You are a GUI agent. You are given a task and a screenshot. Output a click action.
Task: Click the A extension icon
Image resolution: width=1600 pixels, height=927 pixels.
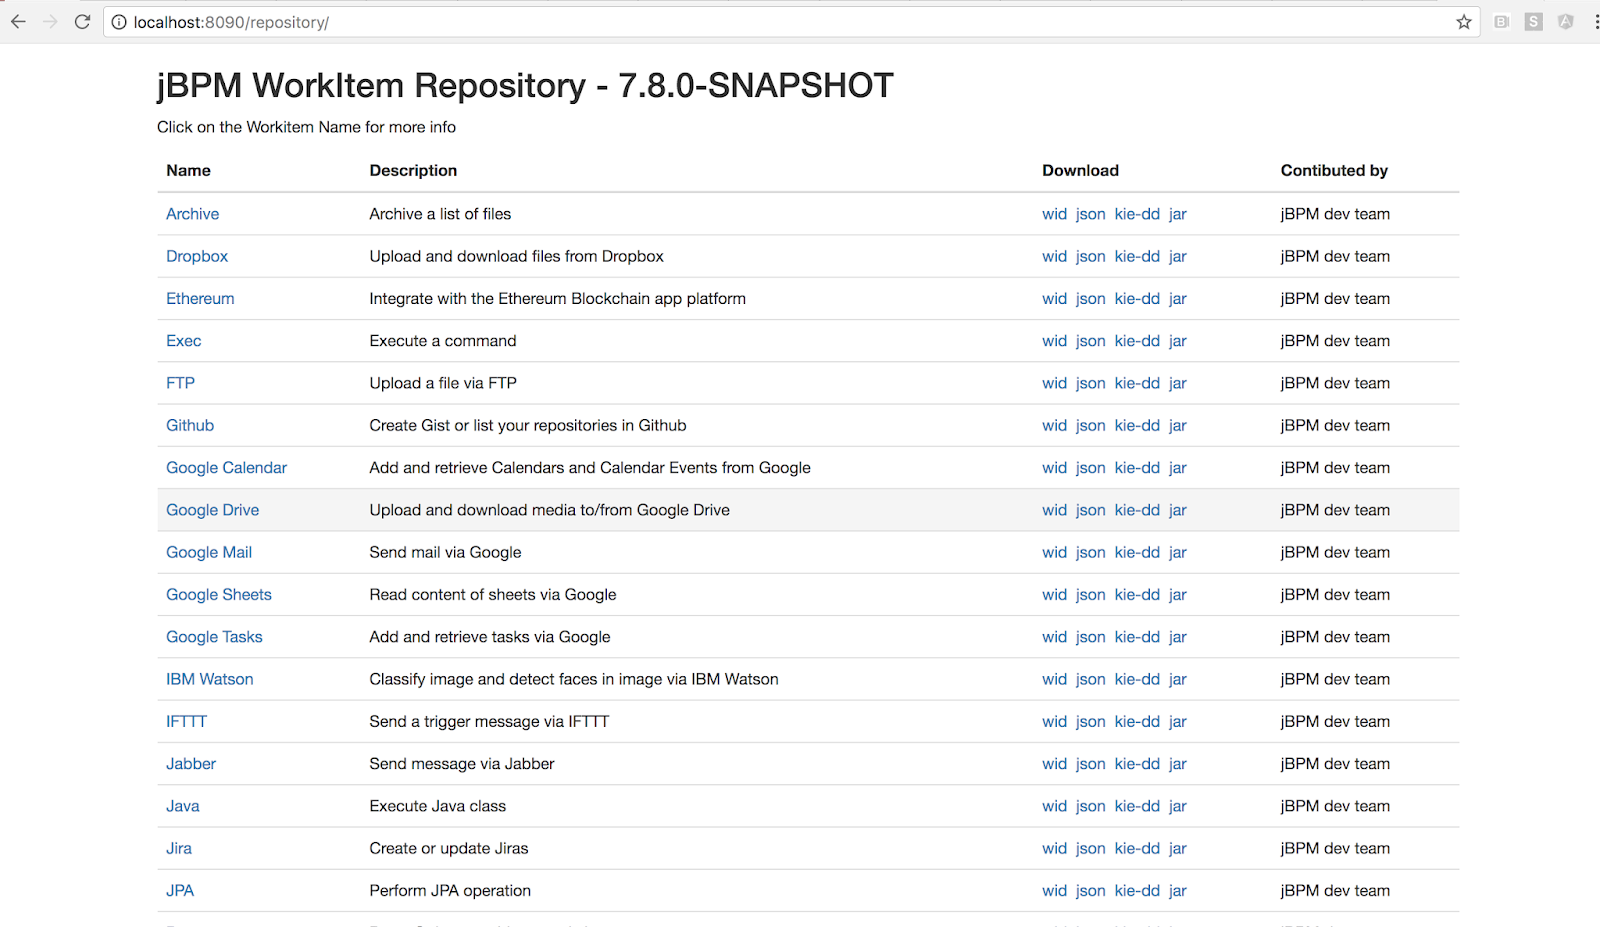(x=1563, y=21)
